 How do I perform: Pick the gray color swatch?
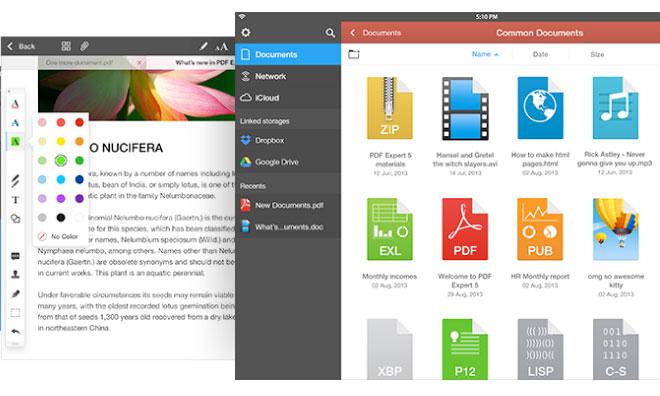[x=42, y=217]
